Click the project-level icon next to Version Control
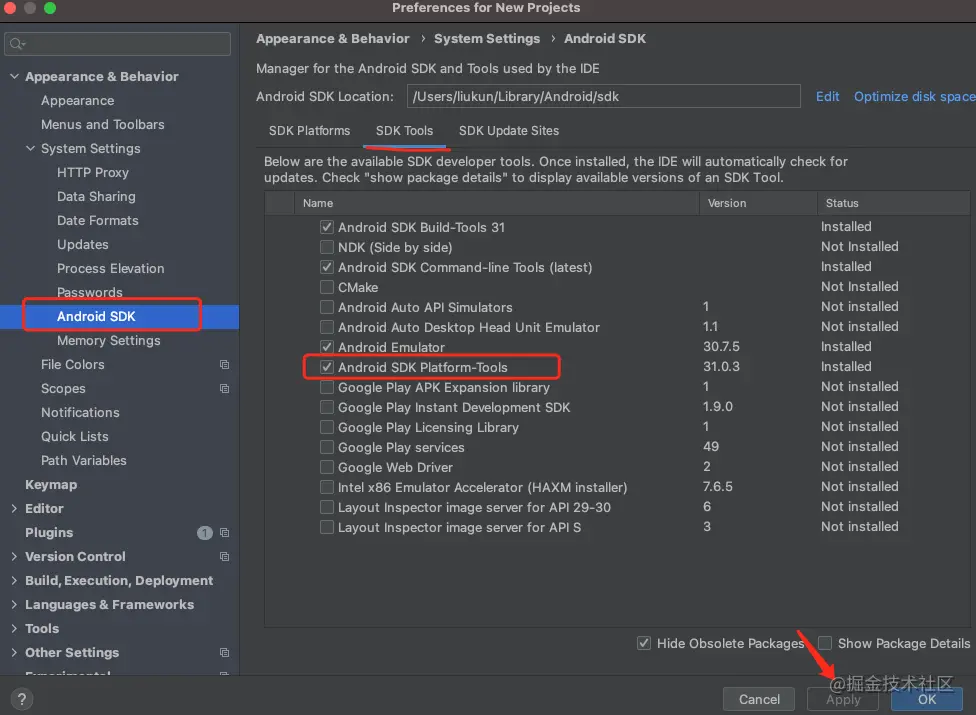The width and height of the screenshot is (976, 715). coord(225,557)
